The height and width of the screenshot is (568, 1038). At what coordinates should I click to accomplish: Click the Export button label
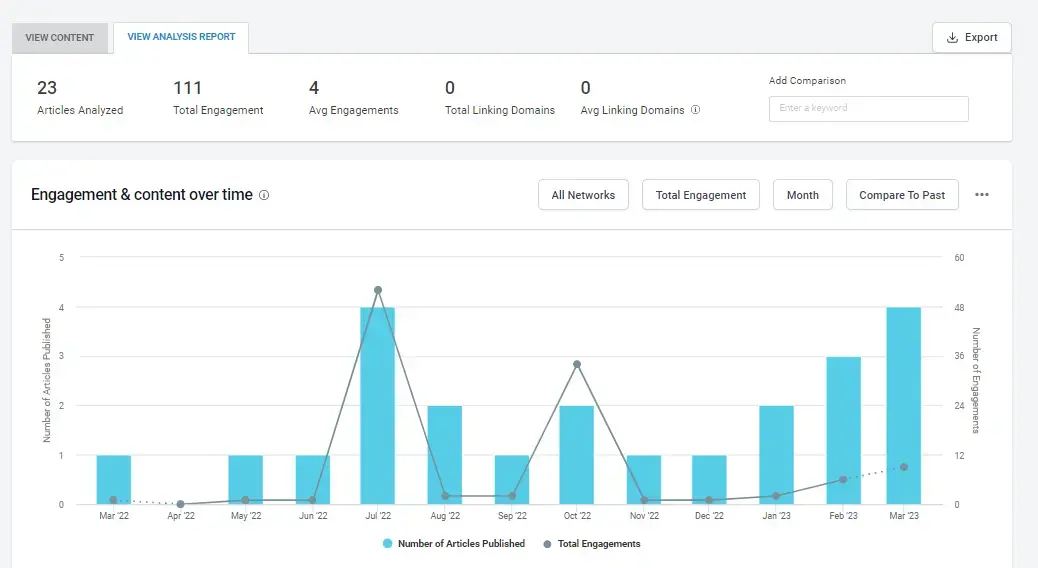click(x=981, y=38)
